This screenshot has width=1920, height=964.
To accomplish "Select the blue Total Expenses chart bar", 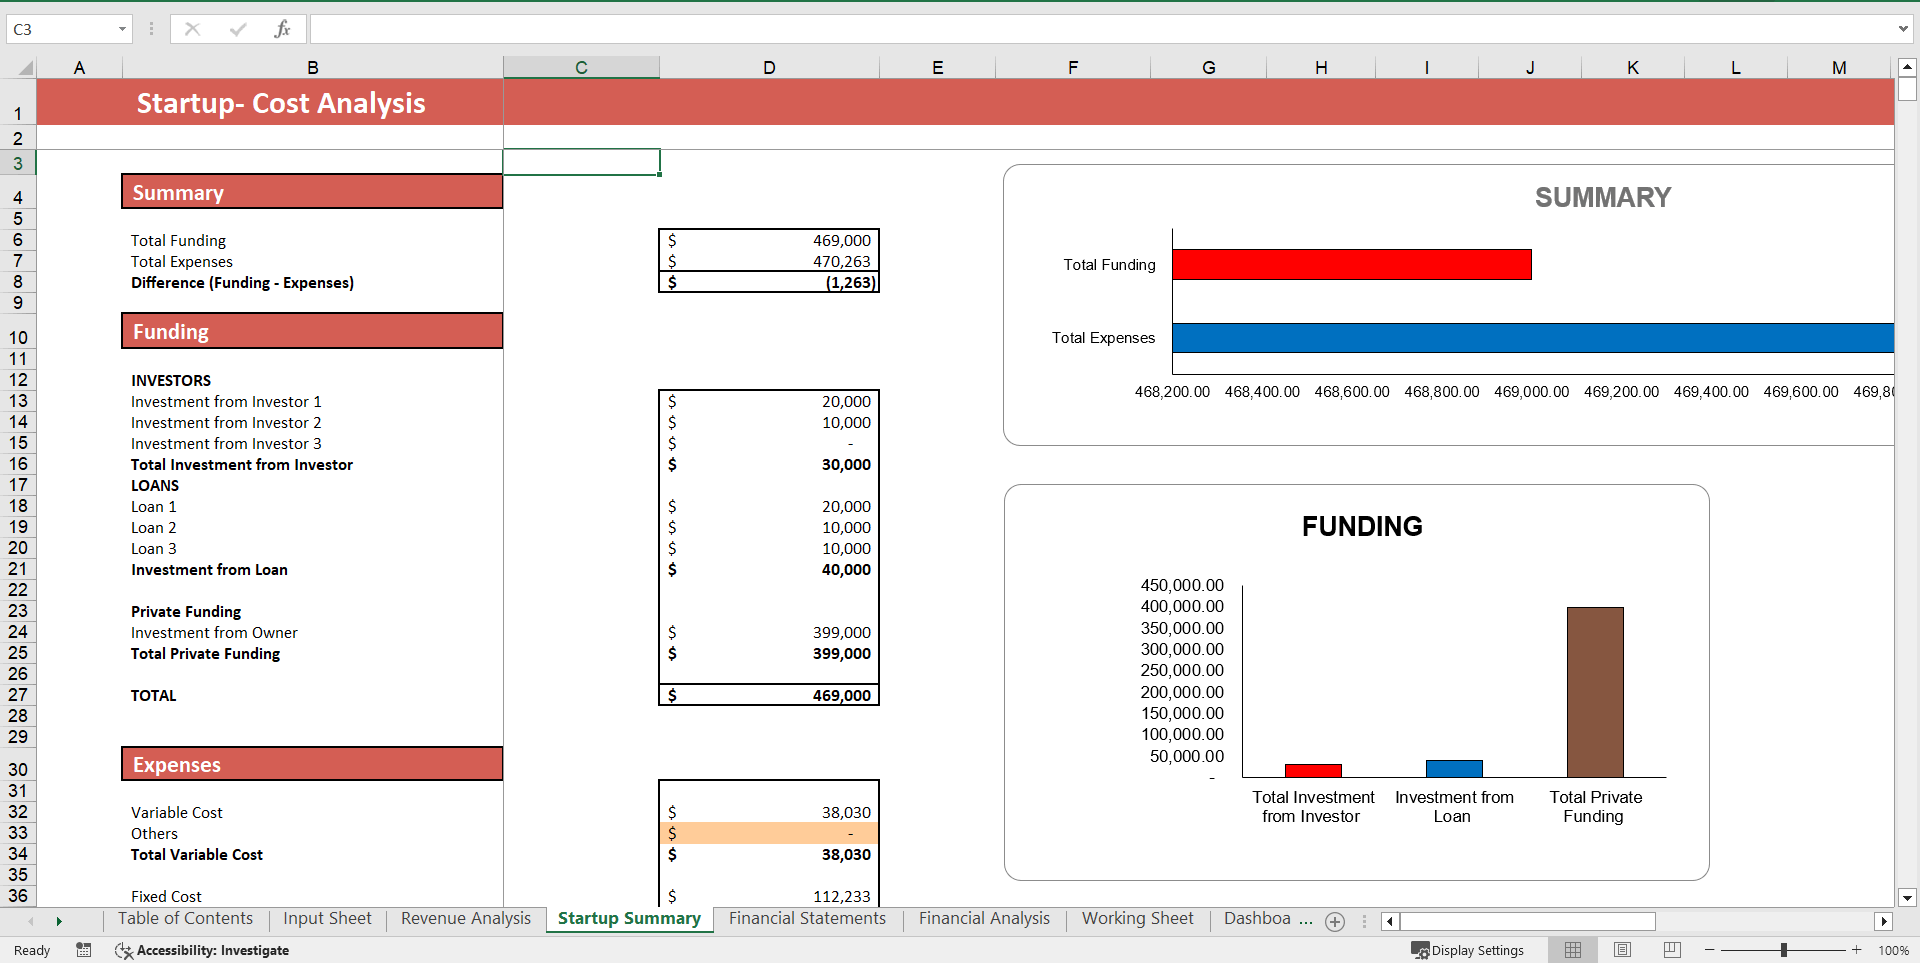I will [1533, 338].
